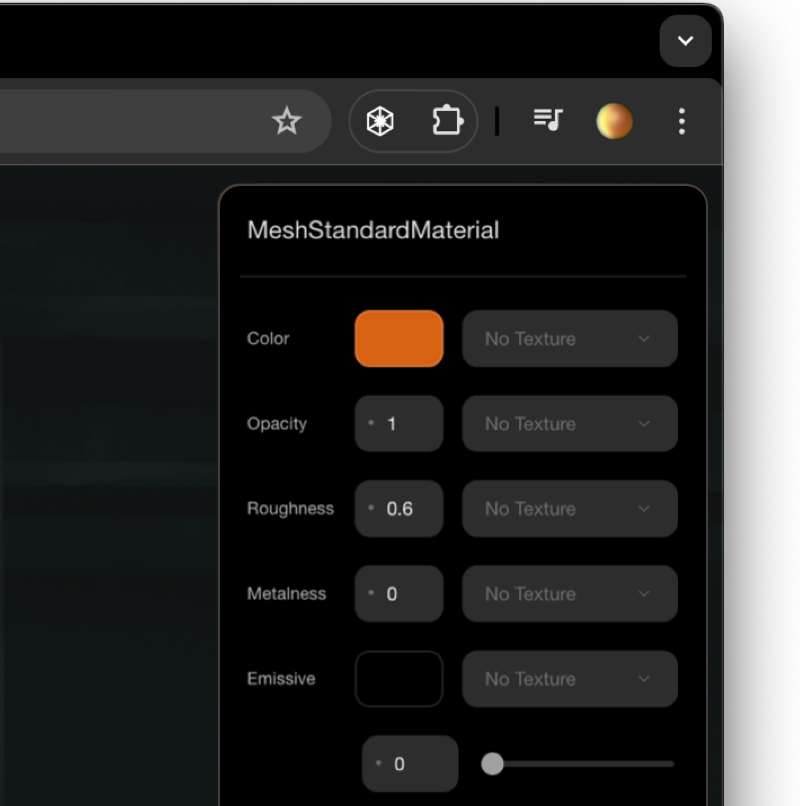Open the Opacity No Texture dropdown
800x806 pixels.
pyautogui.click(x=570, y=424)
